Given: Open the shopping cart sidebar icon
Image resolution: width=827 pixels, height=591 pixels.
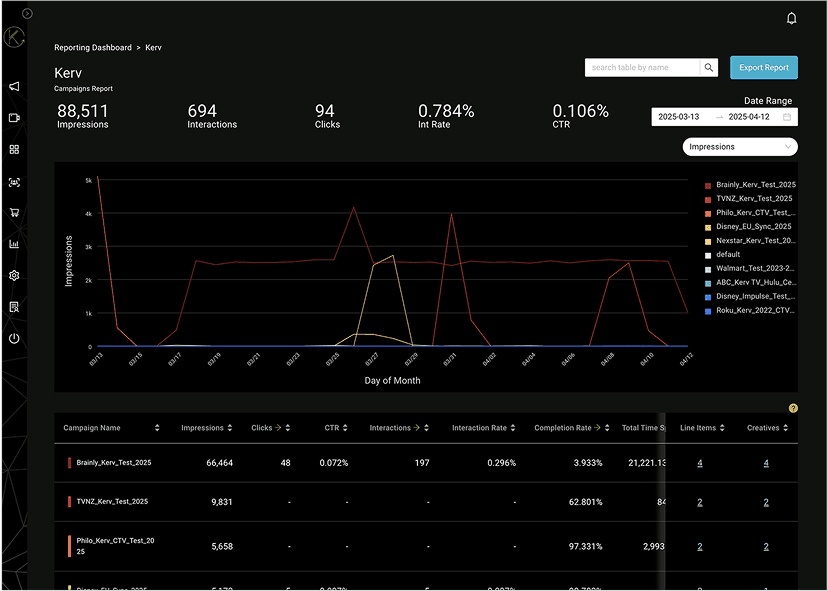Looking at the screenshot, I should coord(14,212).
